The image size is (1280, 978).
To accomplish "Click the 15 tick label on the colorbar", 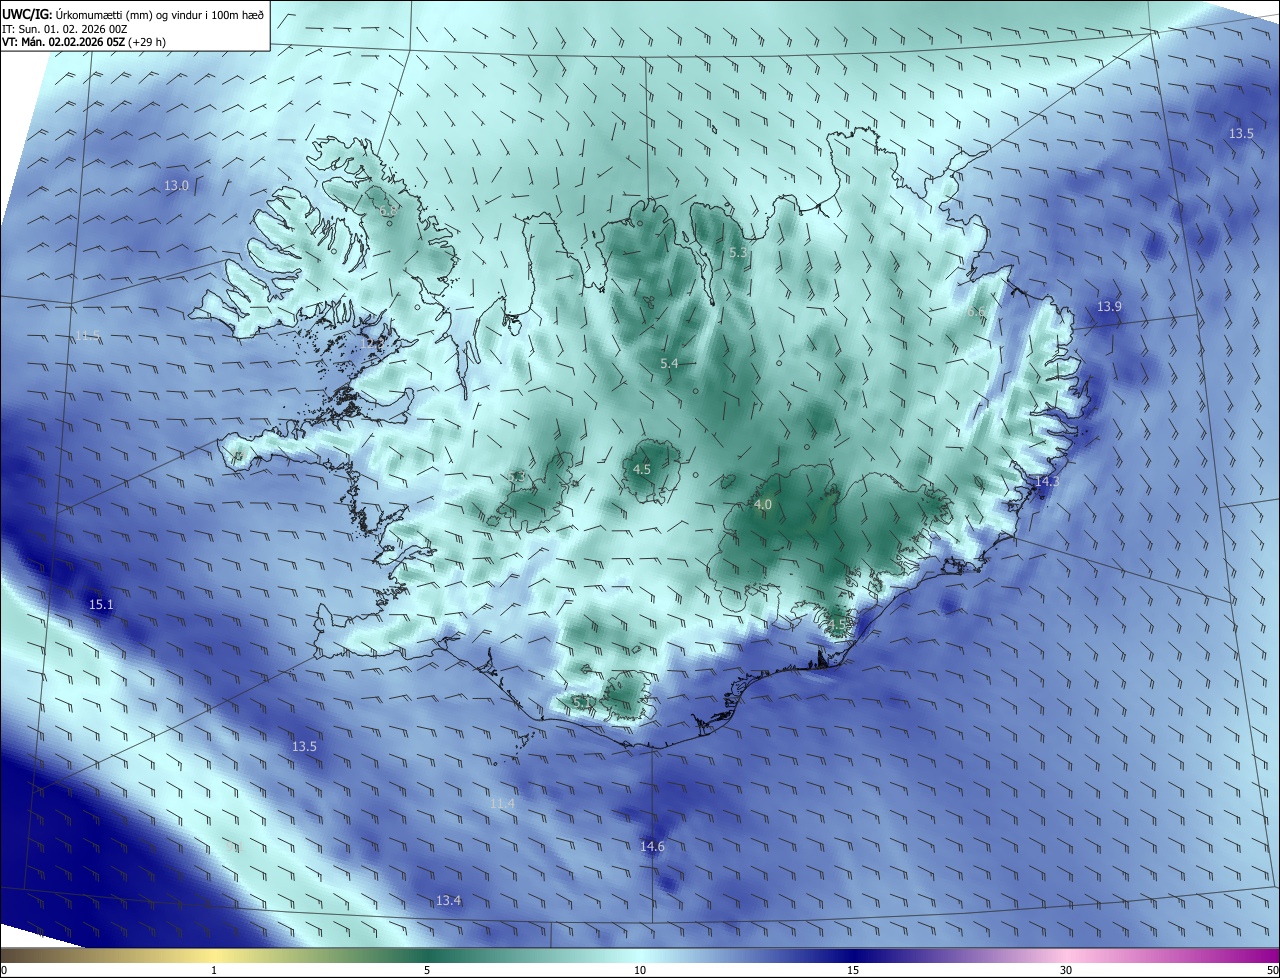I will pos(852,970).
